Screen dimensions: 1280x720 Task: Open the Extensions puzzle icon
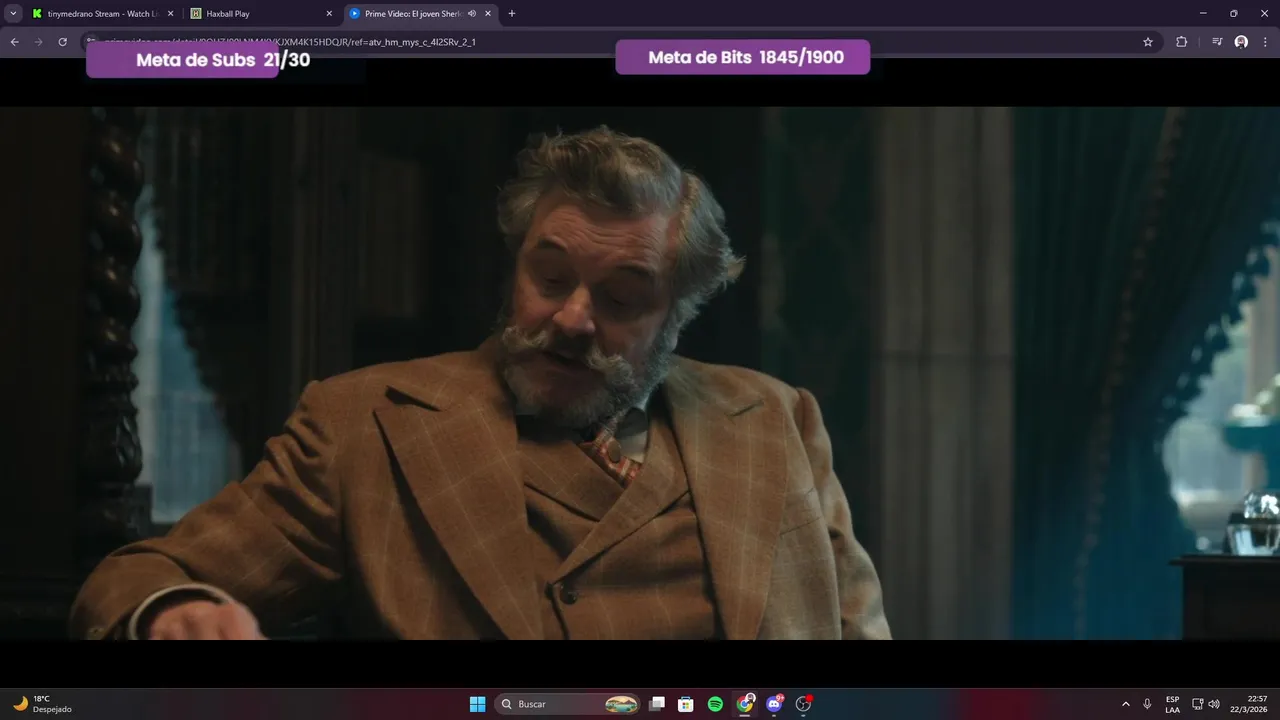(x=1181, y=42)
